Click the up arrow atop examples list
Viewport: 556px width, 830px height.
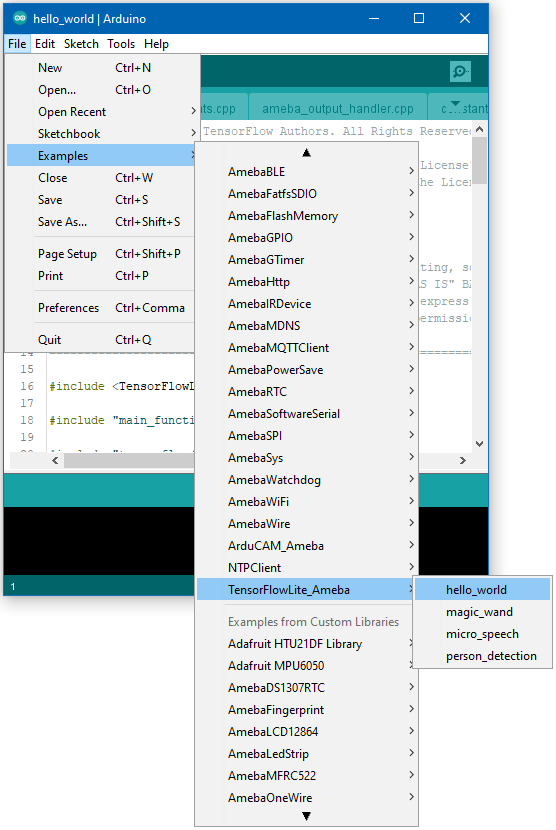tap(306, 153)
